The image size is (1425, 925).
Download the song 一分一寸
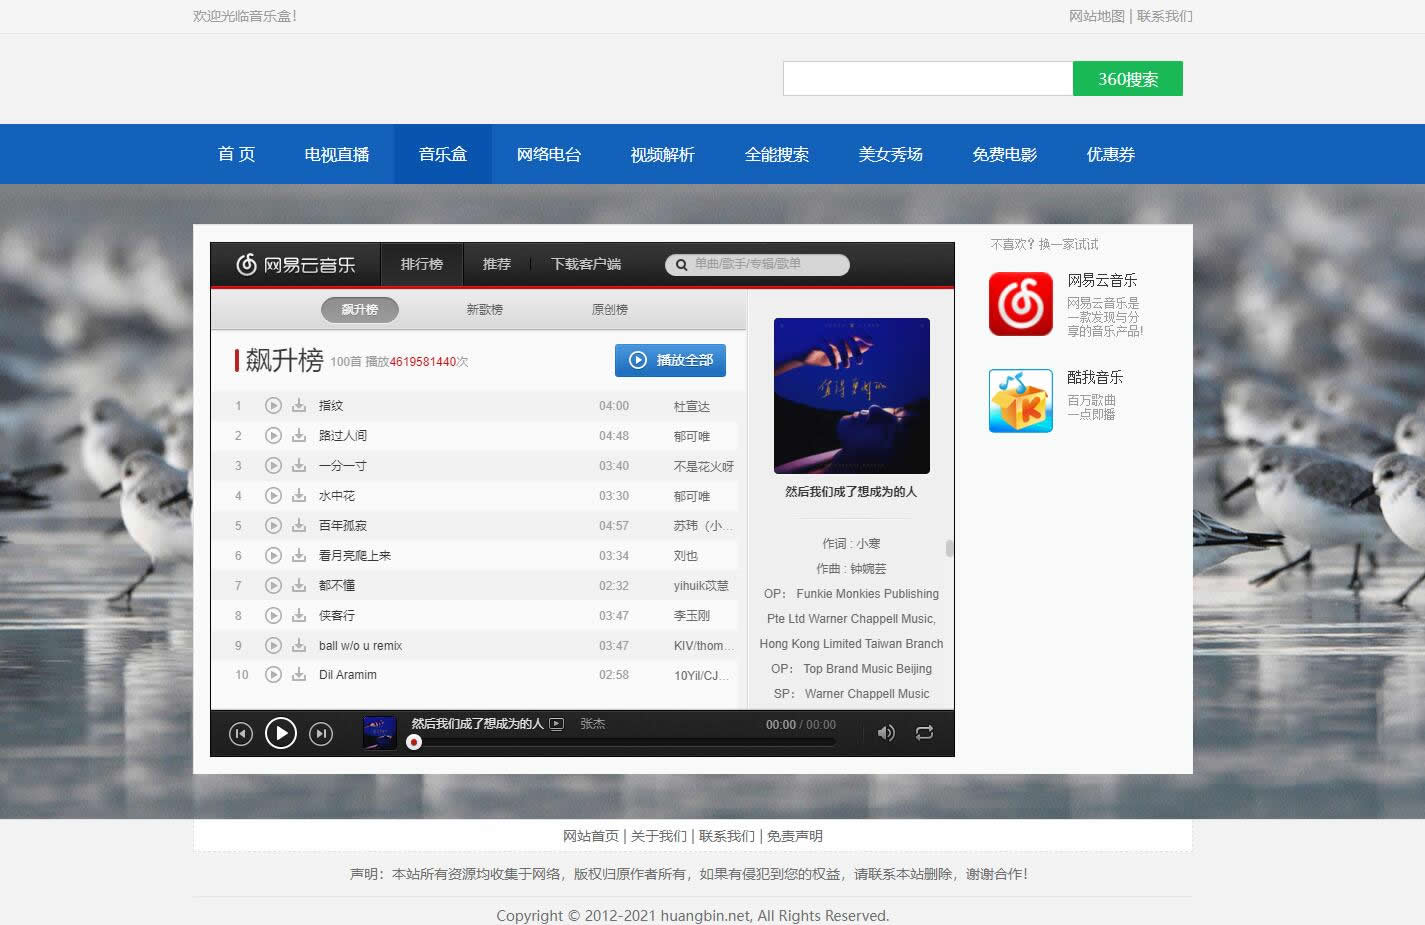pyautogui.click(x=299, y=466)
